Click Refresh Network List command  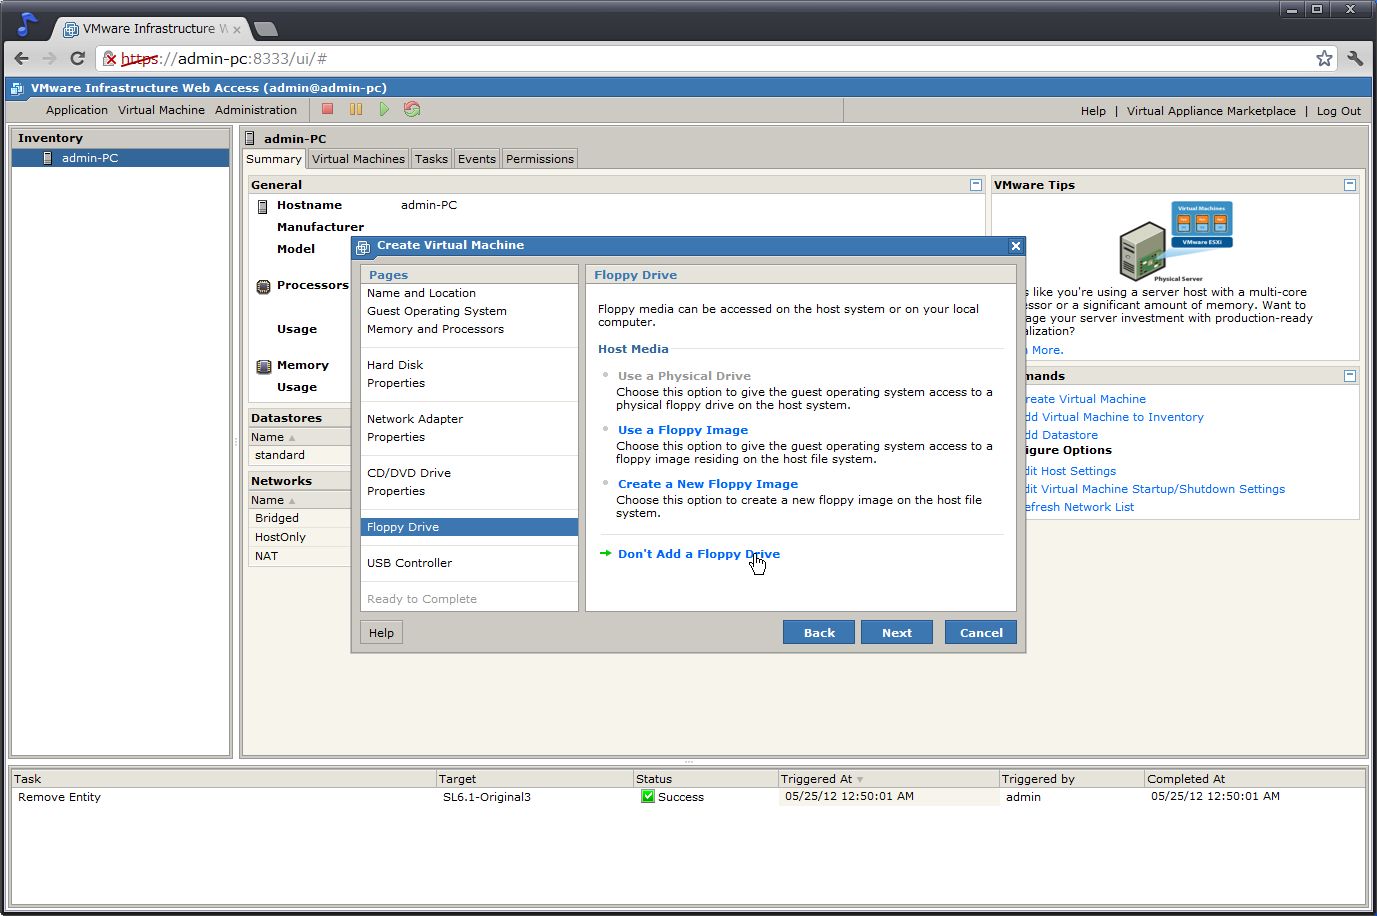click(x=1081, y=507)
